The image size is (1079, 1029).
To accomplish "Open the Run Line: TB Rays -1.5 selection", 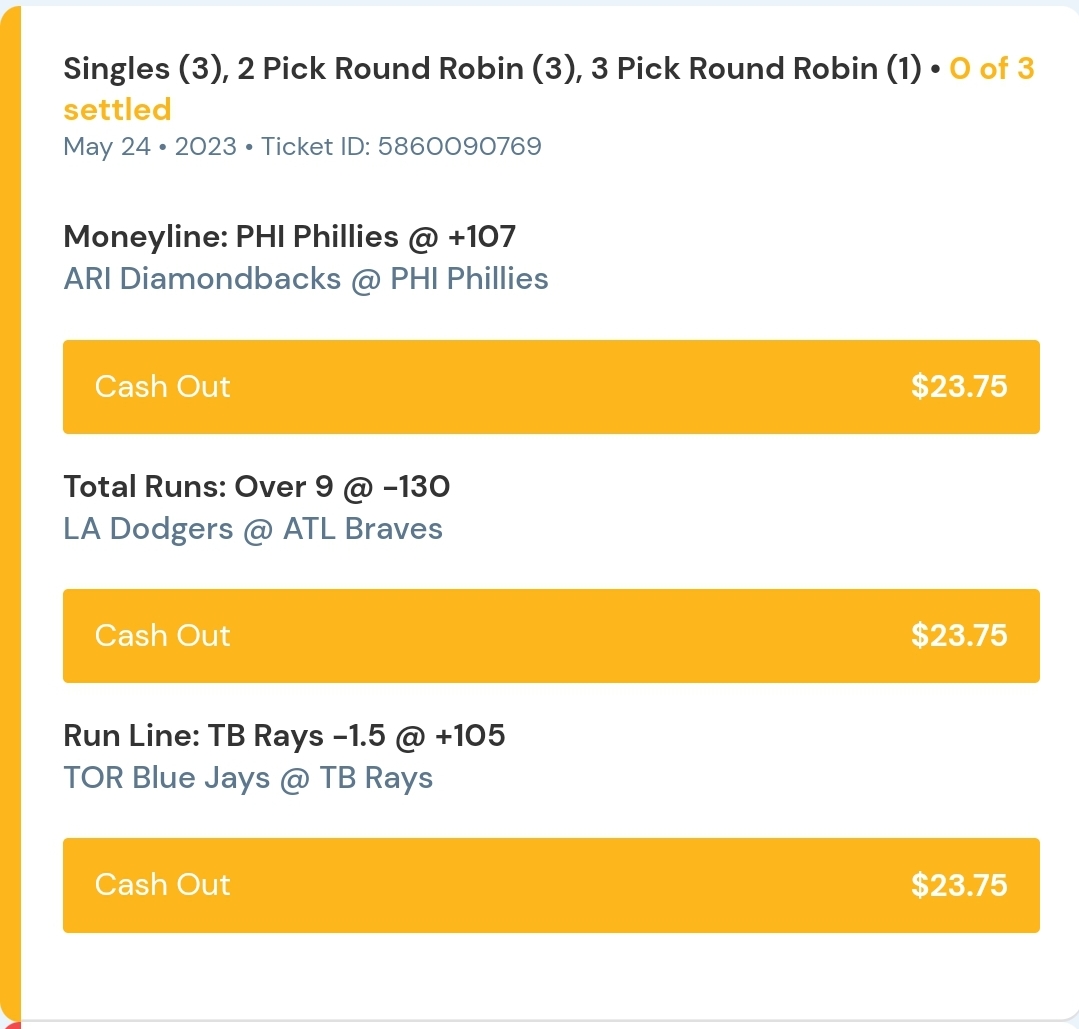I will click(284, 735).
